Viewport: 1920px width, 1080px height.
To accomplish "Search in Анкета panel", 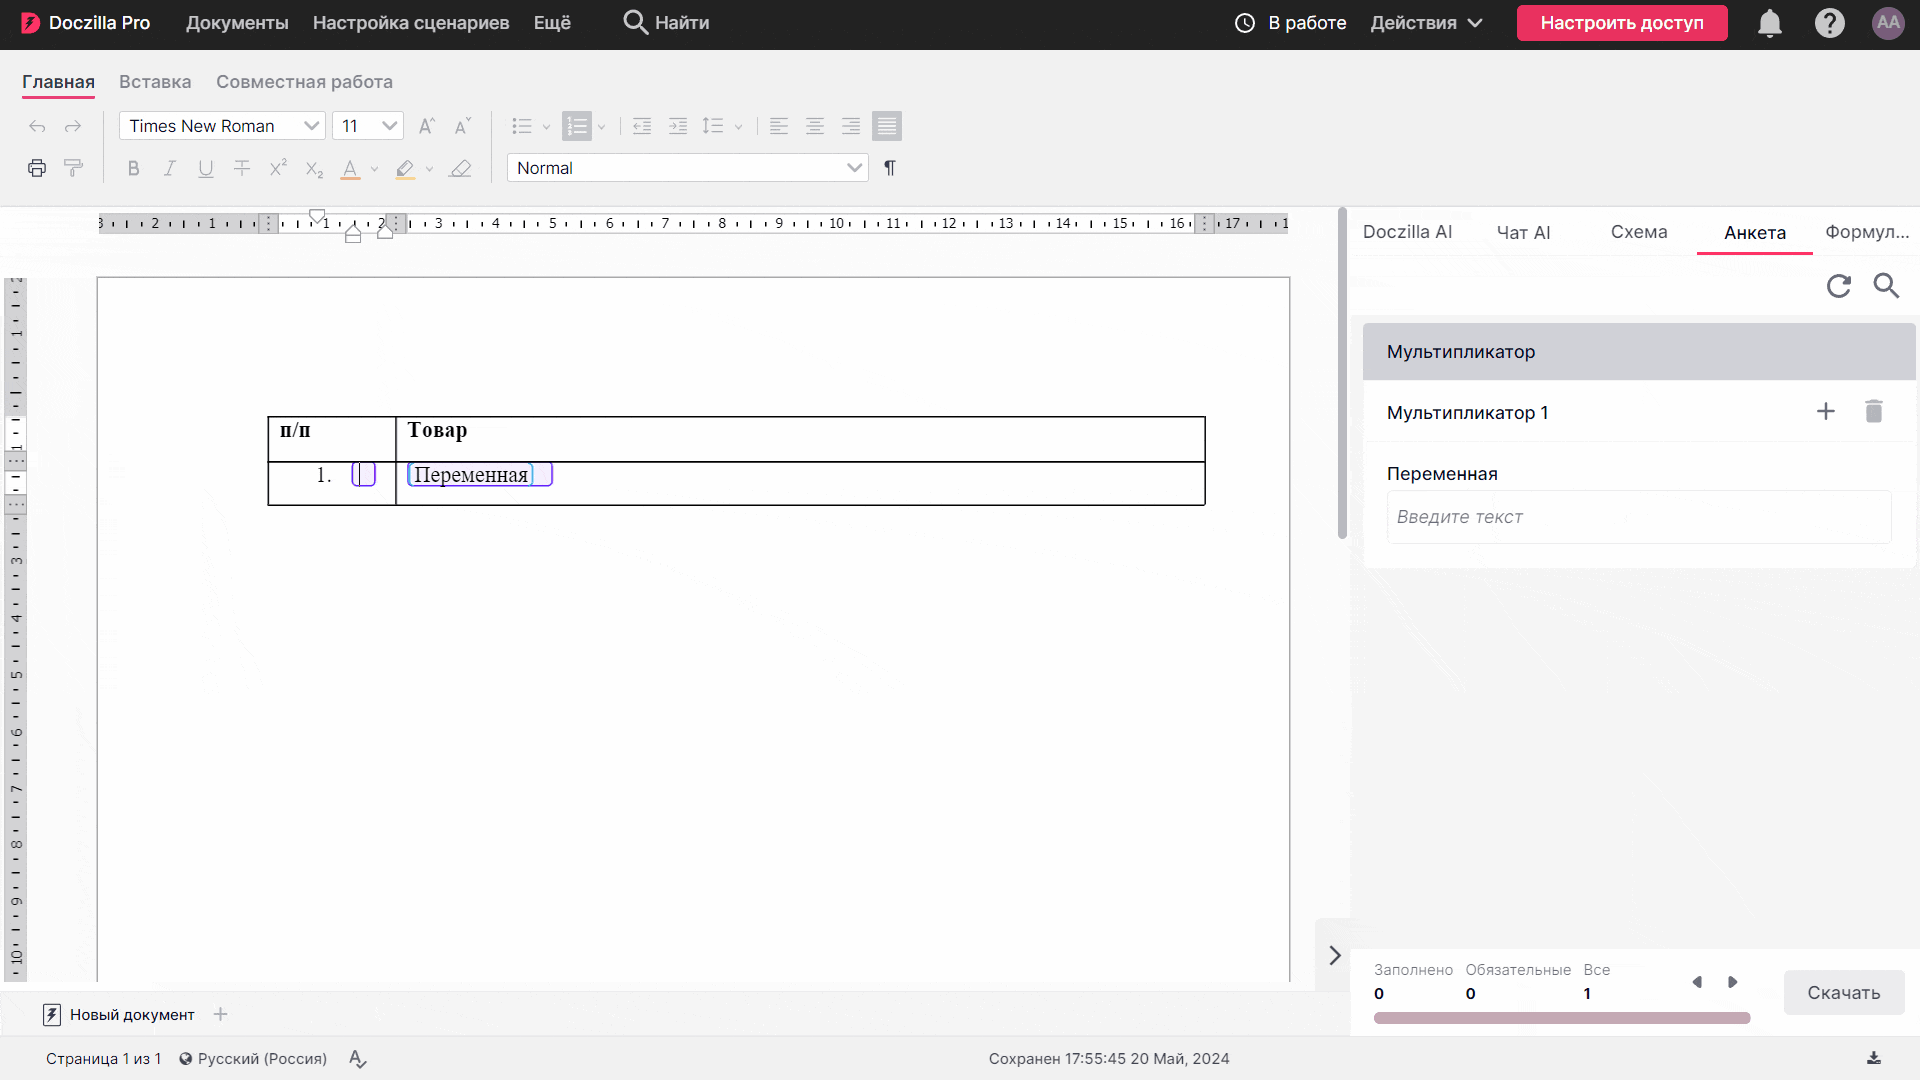I will [x=1886, y=286].
